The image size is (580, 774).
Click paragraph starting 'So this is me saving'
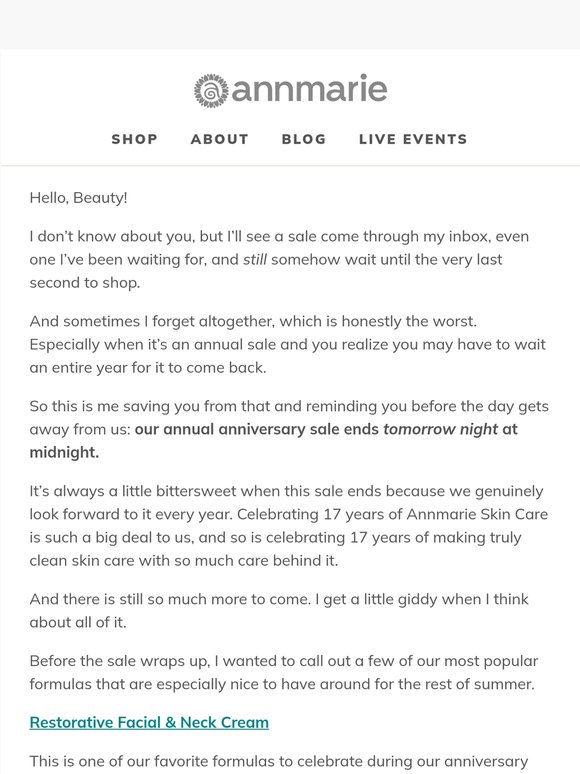pyautogui.click(x=289, y=429)
